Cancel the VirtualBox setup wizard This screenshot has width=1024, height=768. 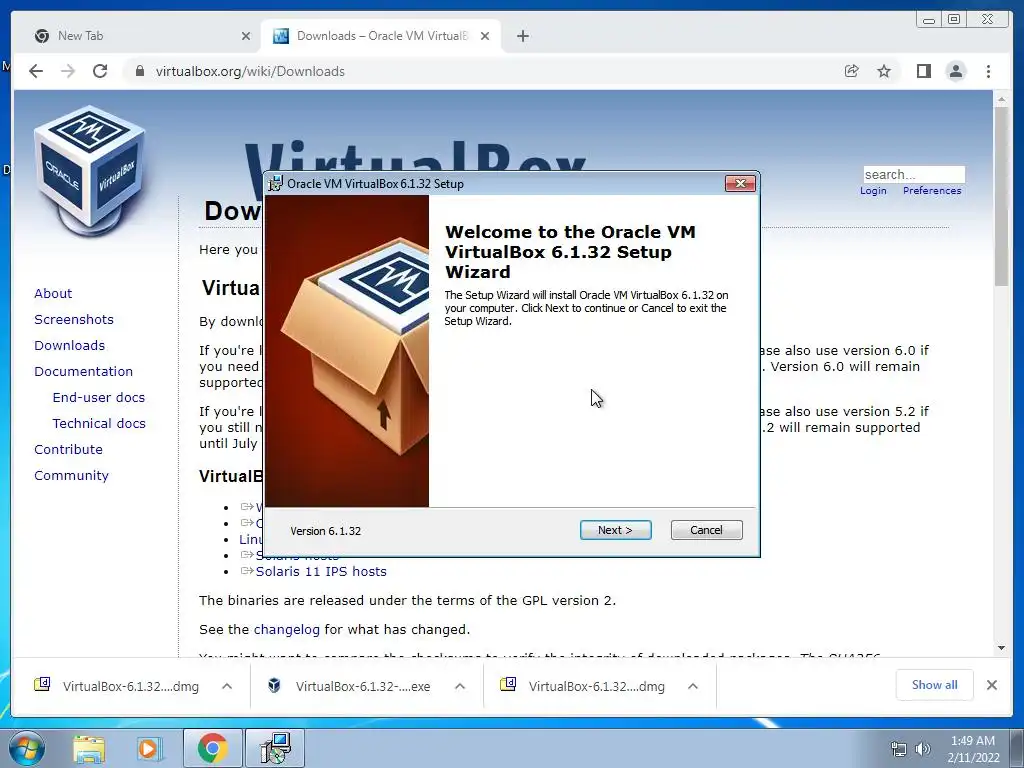[707, 530]
